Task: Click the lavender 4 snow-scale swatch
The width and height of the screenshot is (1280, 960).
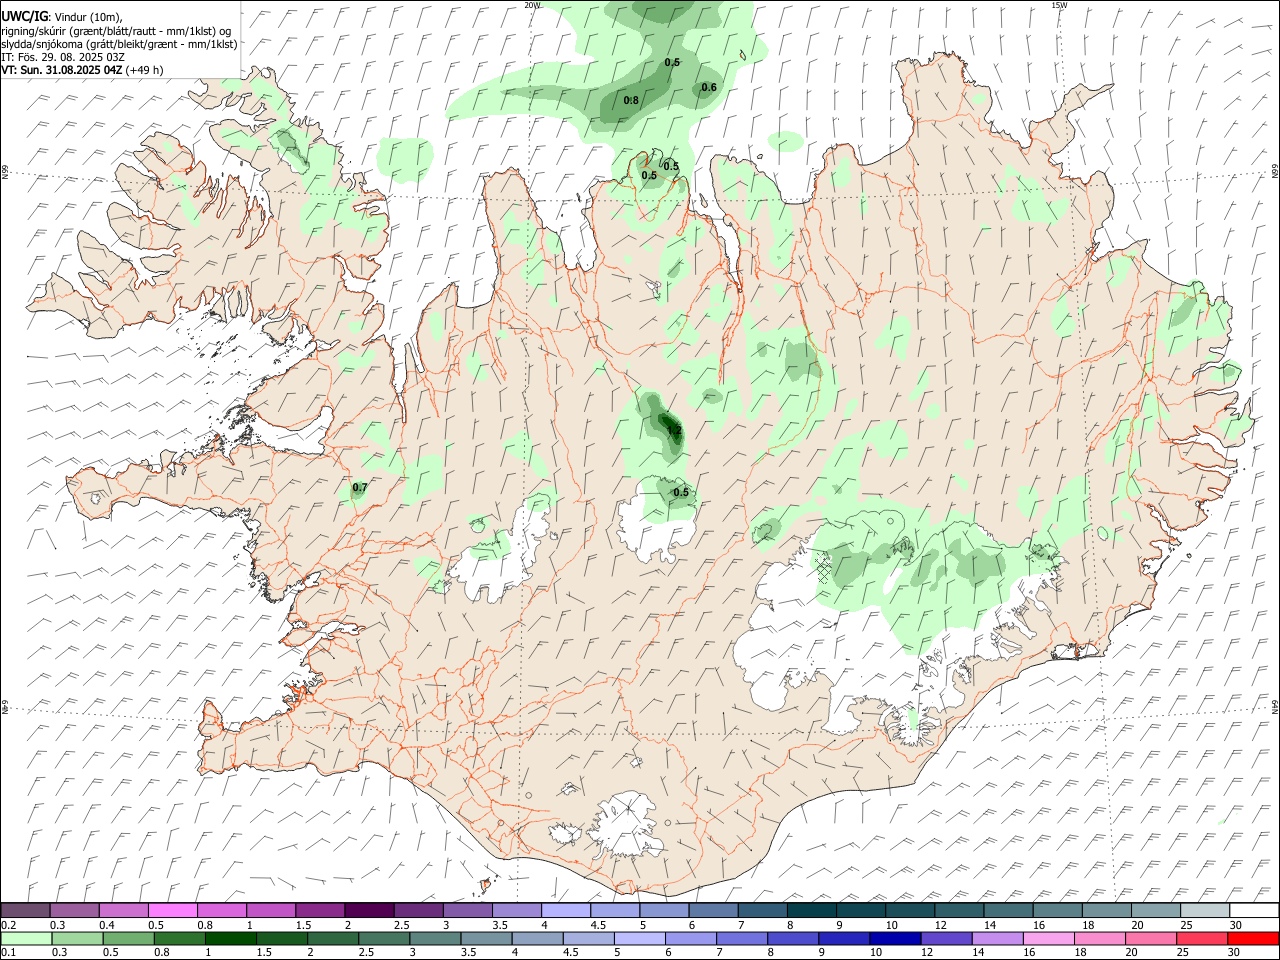Action: click(564, 911)
